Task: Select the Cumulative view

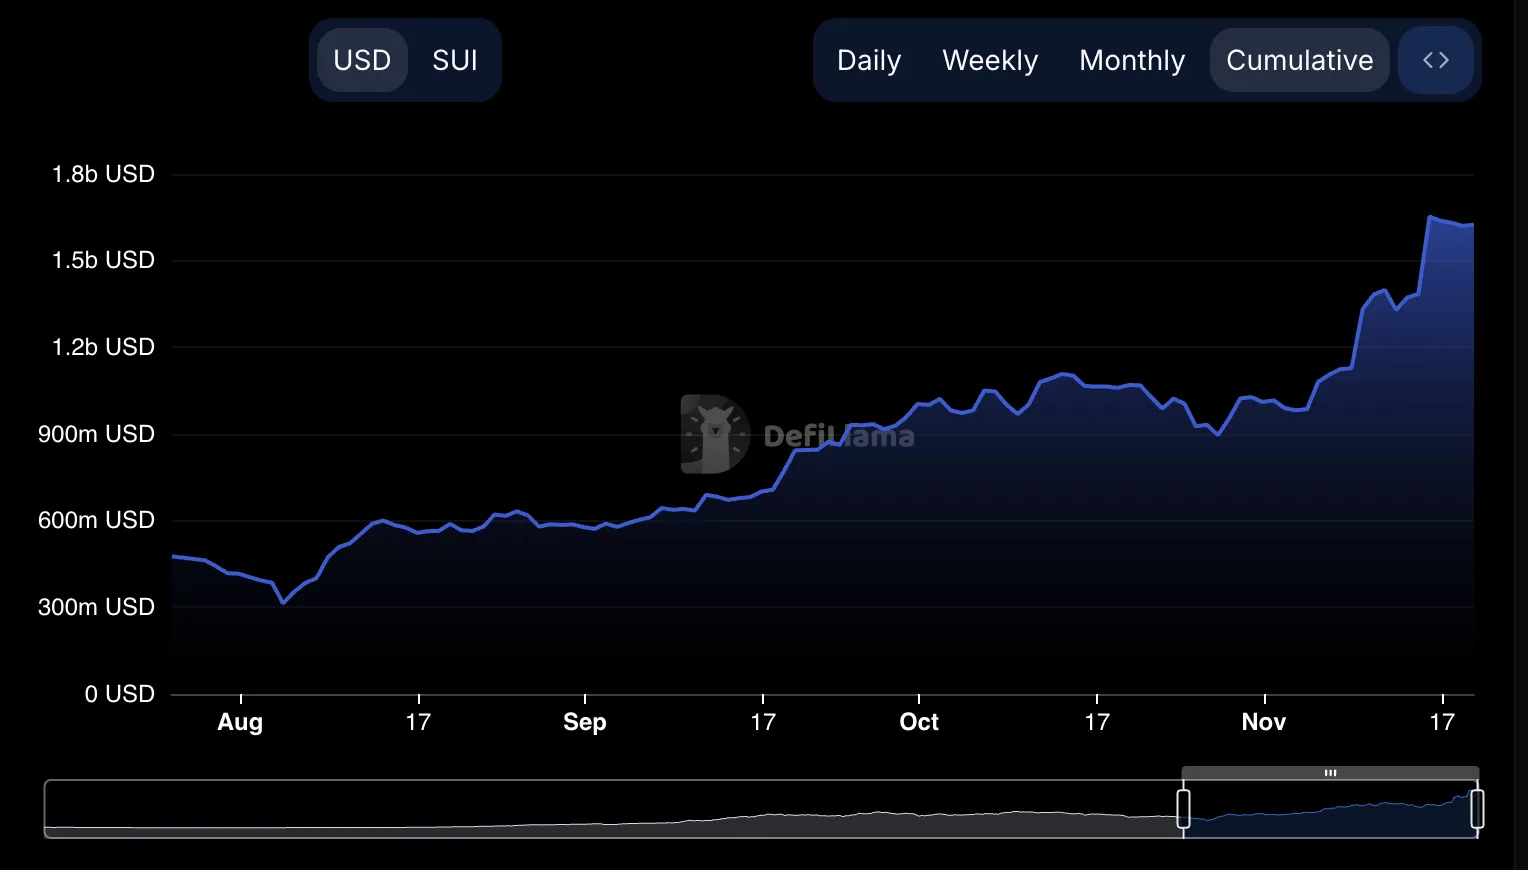Action: [1300, 60]
